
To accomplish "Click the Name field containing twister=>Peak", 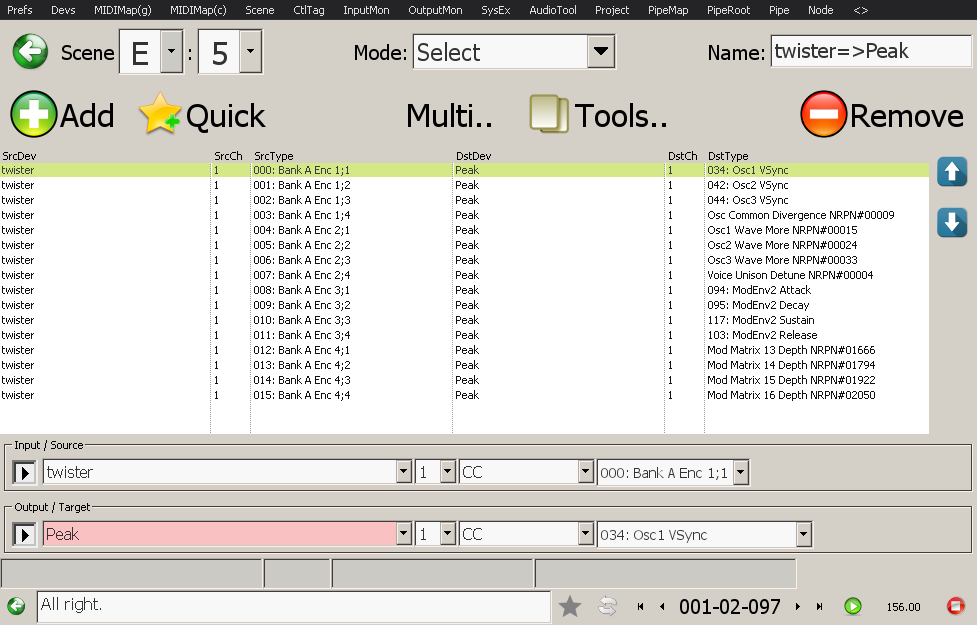I will [870, 52].
